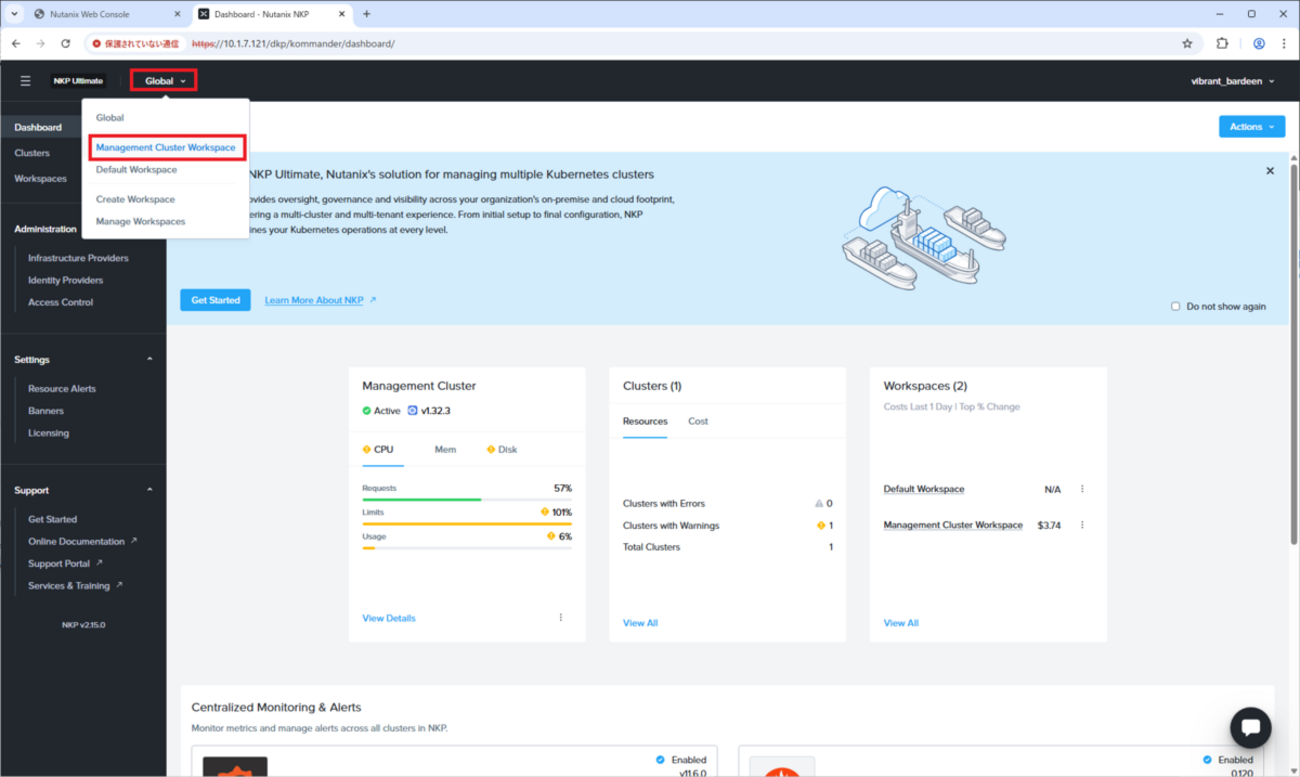Screen dimensions: 1300x777
Task: Switch to the Resources tab
Action: tap(645, 421)
